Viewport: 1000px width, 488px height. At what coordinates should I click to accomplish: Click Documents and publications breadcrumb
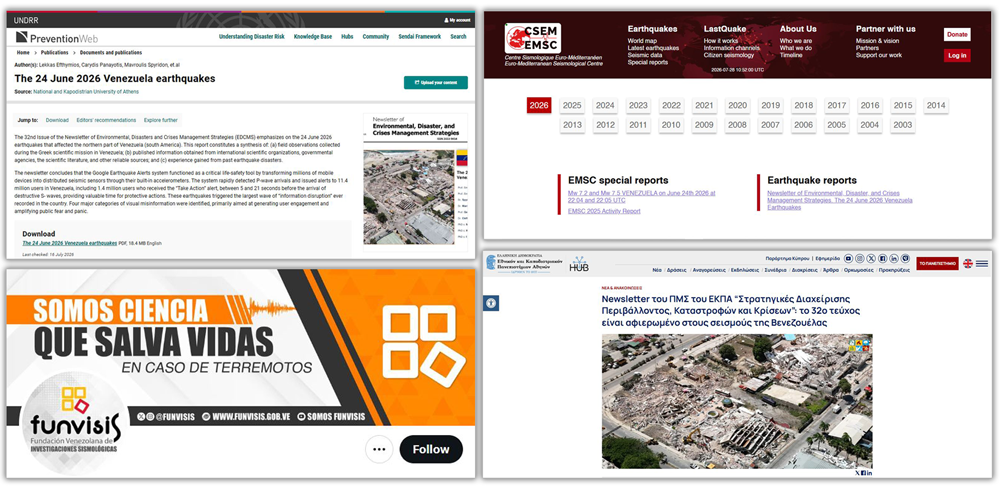(x=111, y=53)
